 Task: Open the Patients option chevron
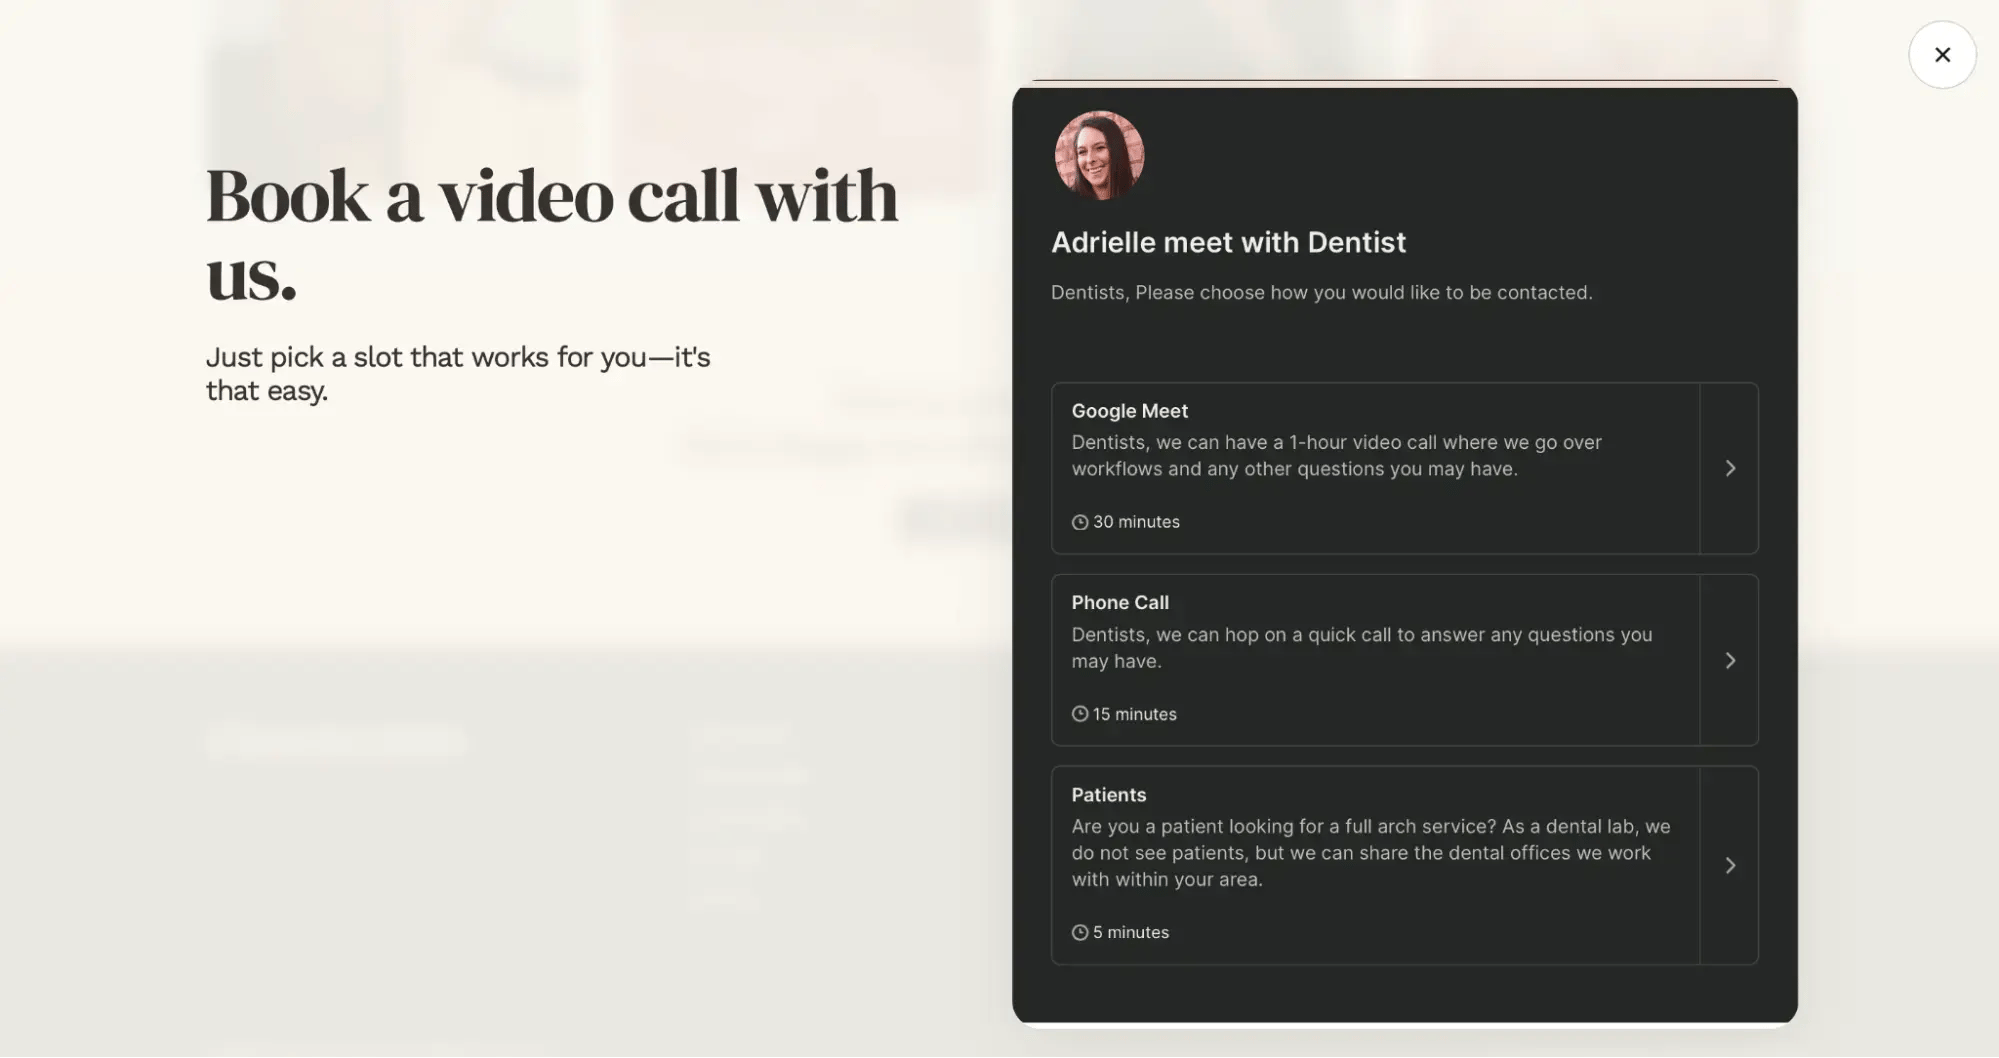1730,865
